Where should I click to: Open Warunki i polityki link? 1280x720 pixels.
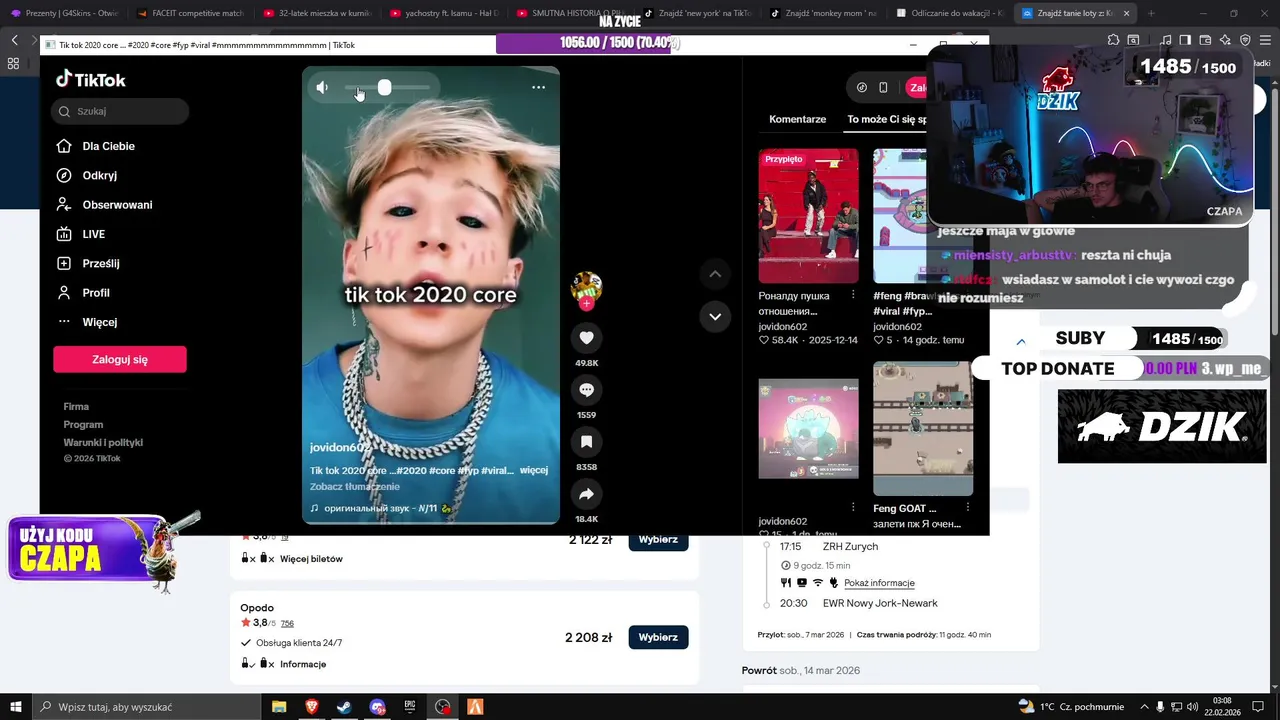coord(103,443)
